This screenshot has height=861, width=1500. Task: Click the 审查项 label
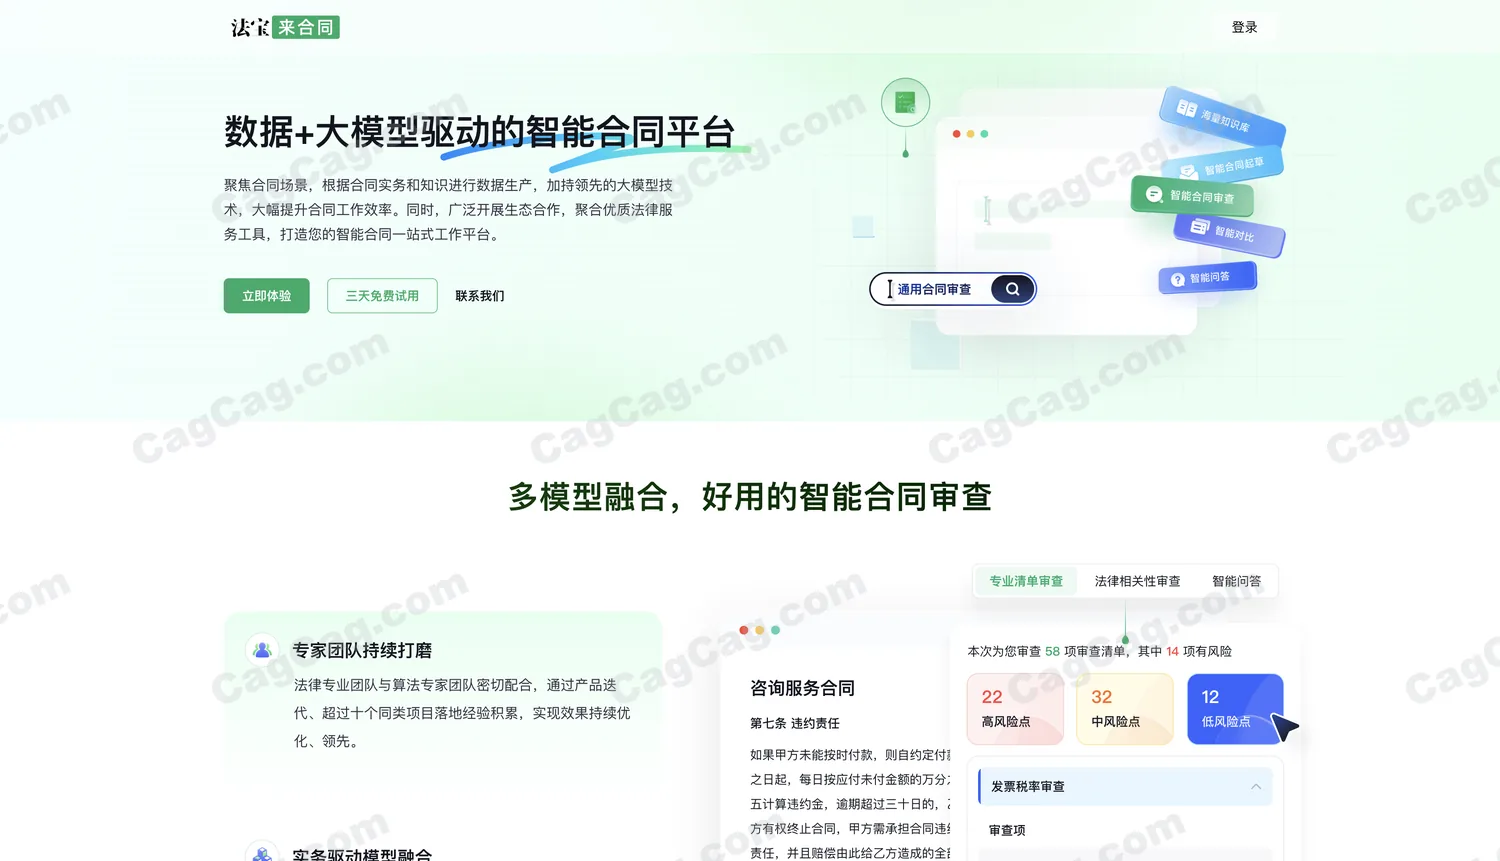coord(1007,830)
